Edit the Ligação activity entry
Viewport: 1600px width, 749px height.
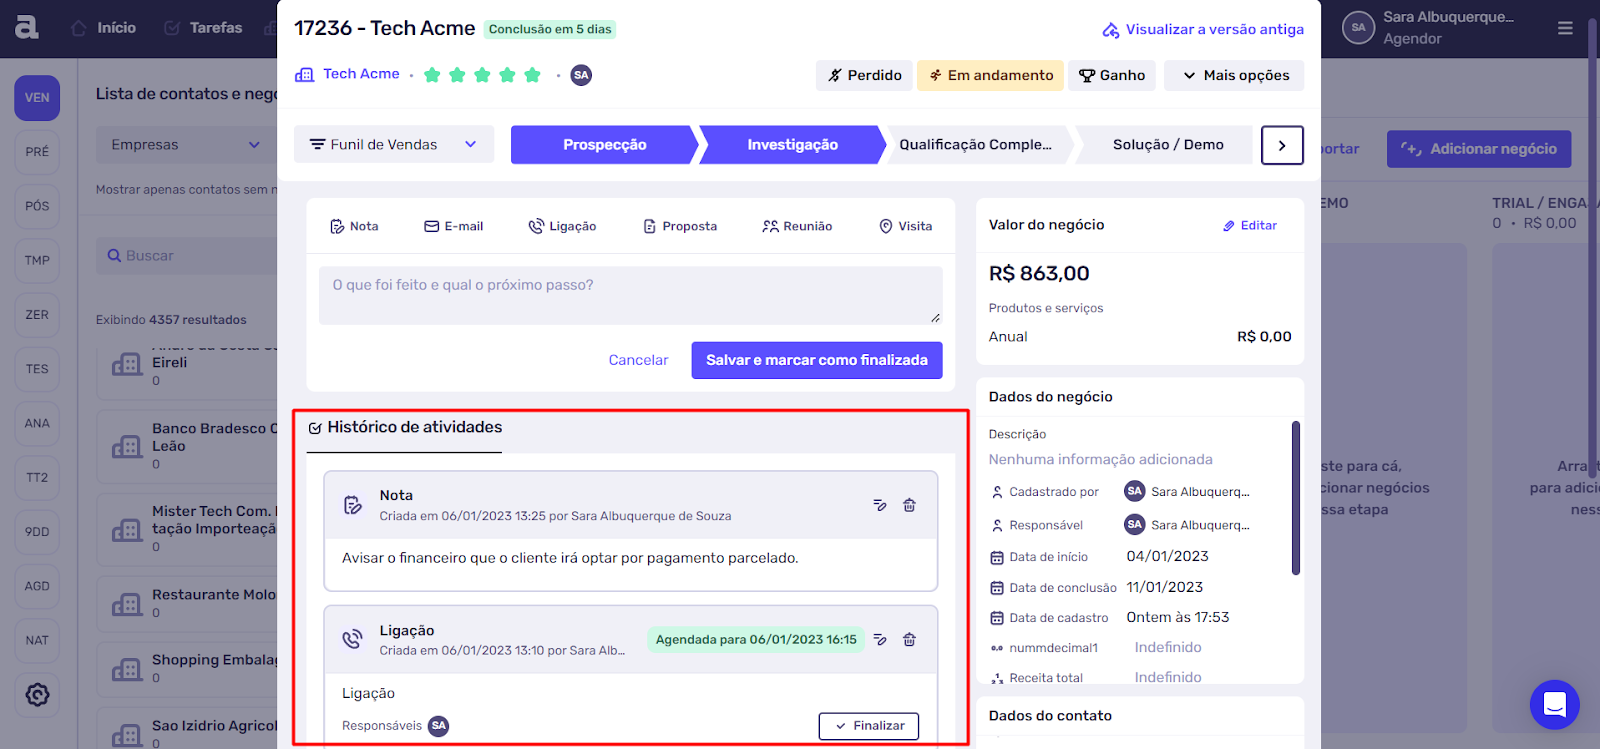click(880, 639)
